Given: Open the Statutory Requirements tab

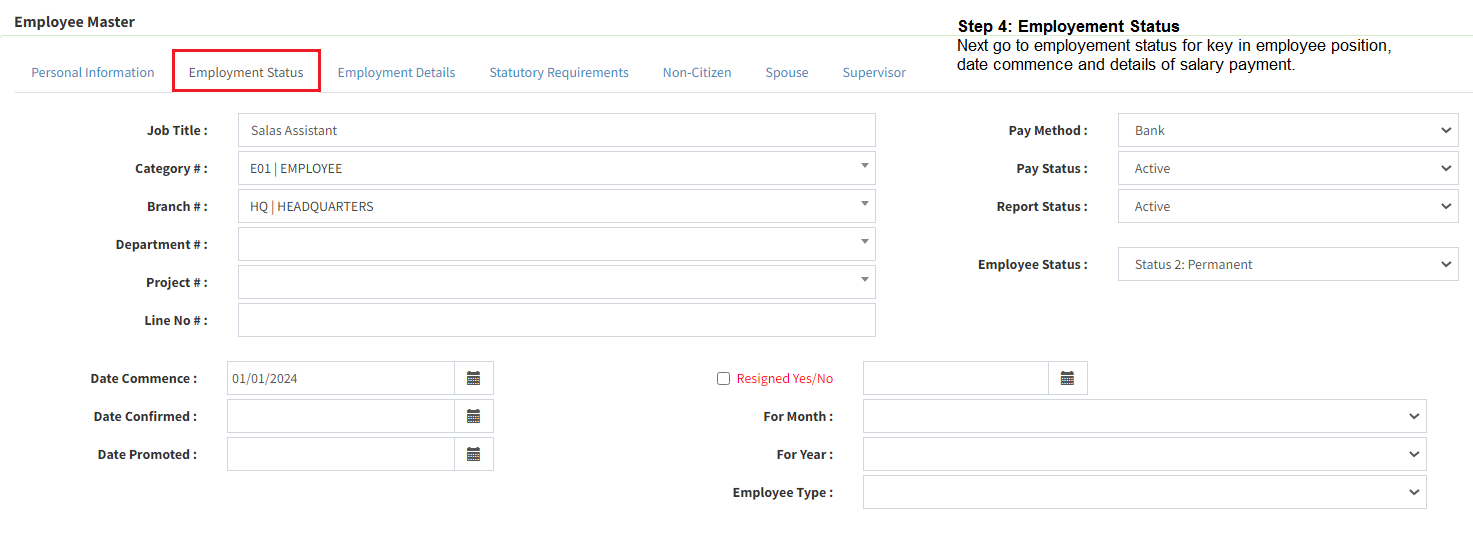Looking at the screenshot, I should pos(559,72).
